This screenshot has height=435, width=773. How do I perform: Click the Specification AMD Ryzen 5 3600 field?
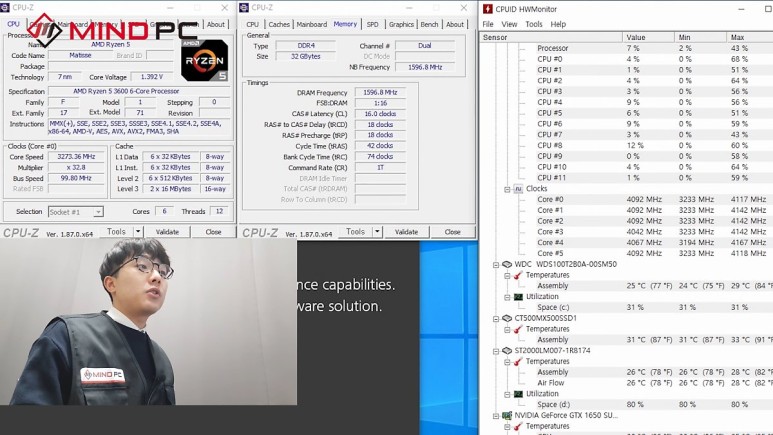[x=140, y=91]
